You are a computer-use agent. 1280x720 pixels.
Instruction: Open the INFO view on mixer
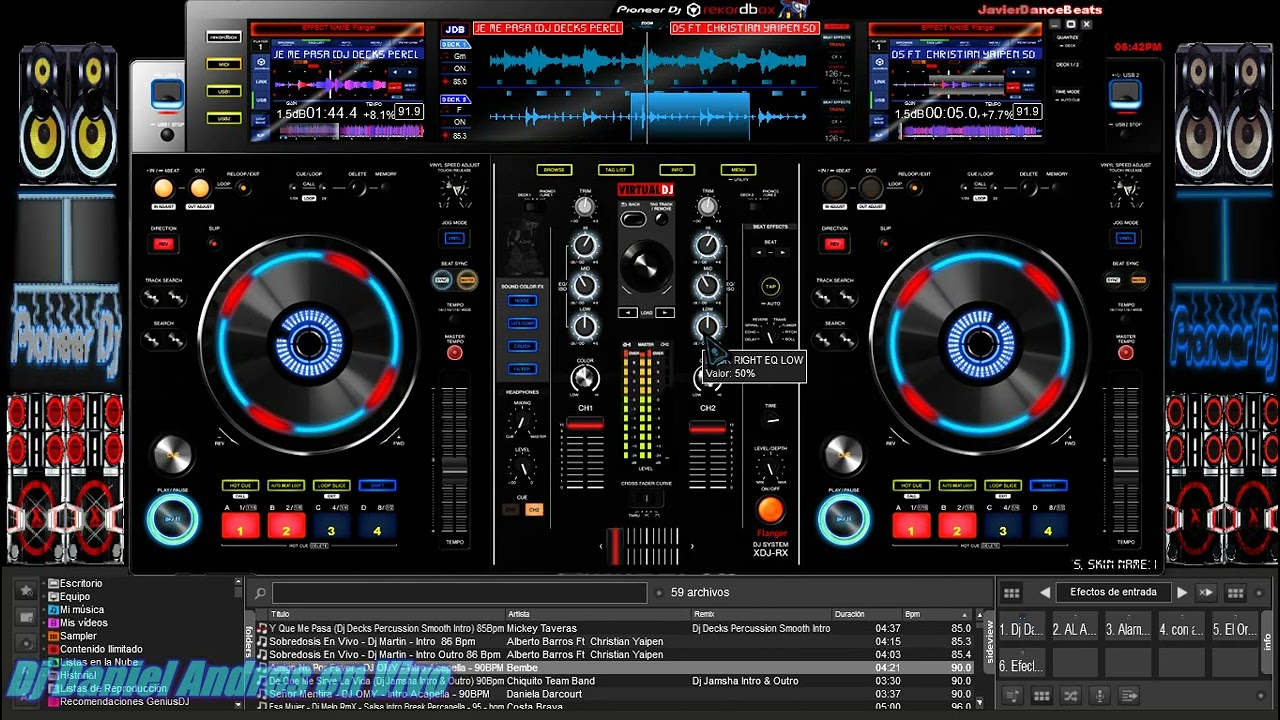click(x=677, y=170)
